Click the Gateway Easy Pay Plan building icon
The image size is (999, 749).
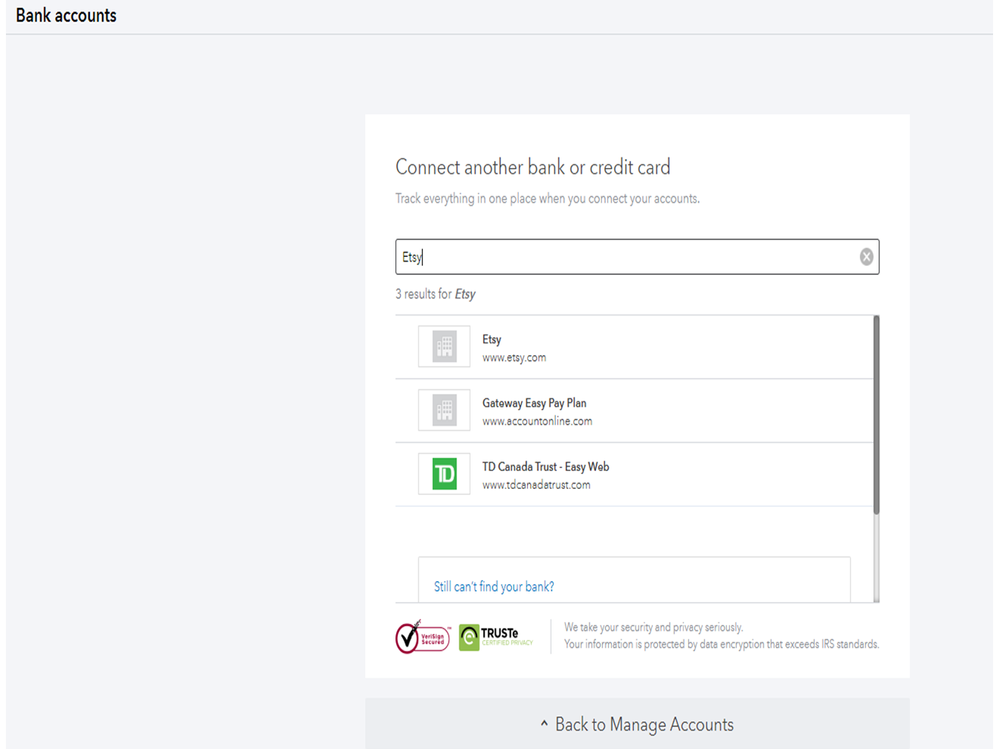(x=444, y=410)
